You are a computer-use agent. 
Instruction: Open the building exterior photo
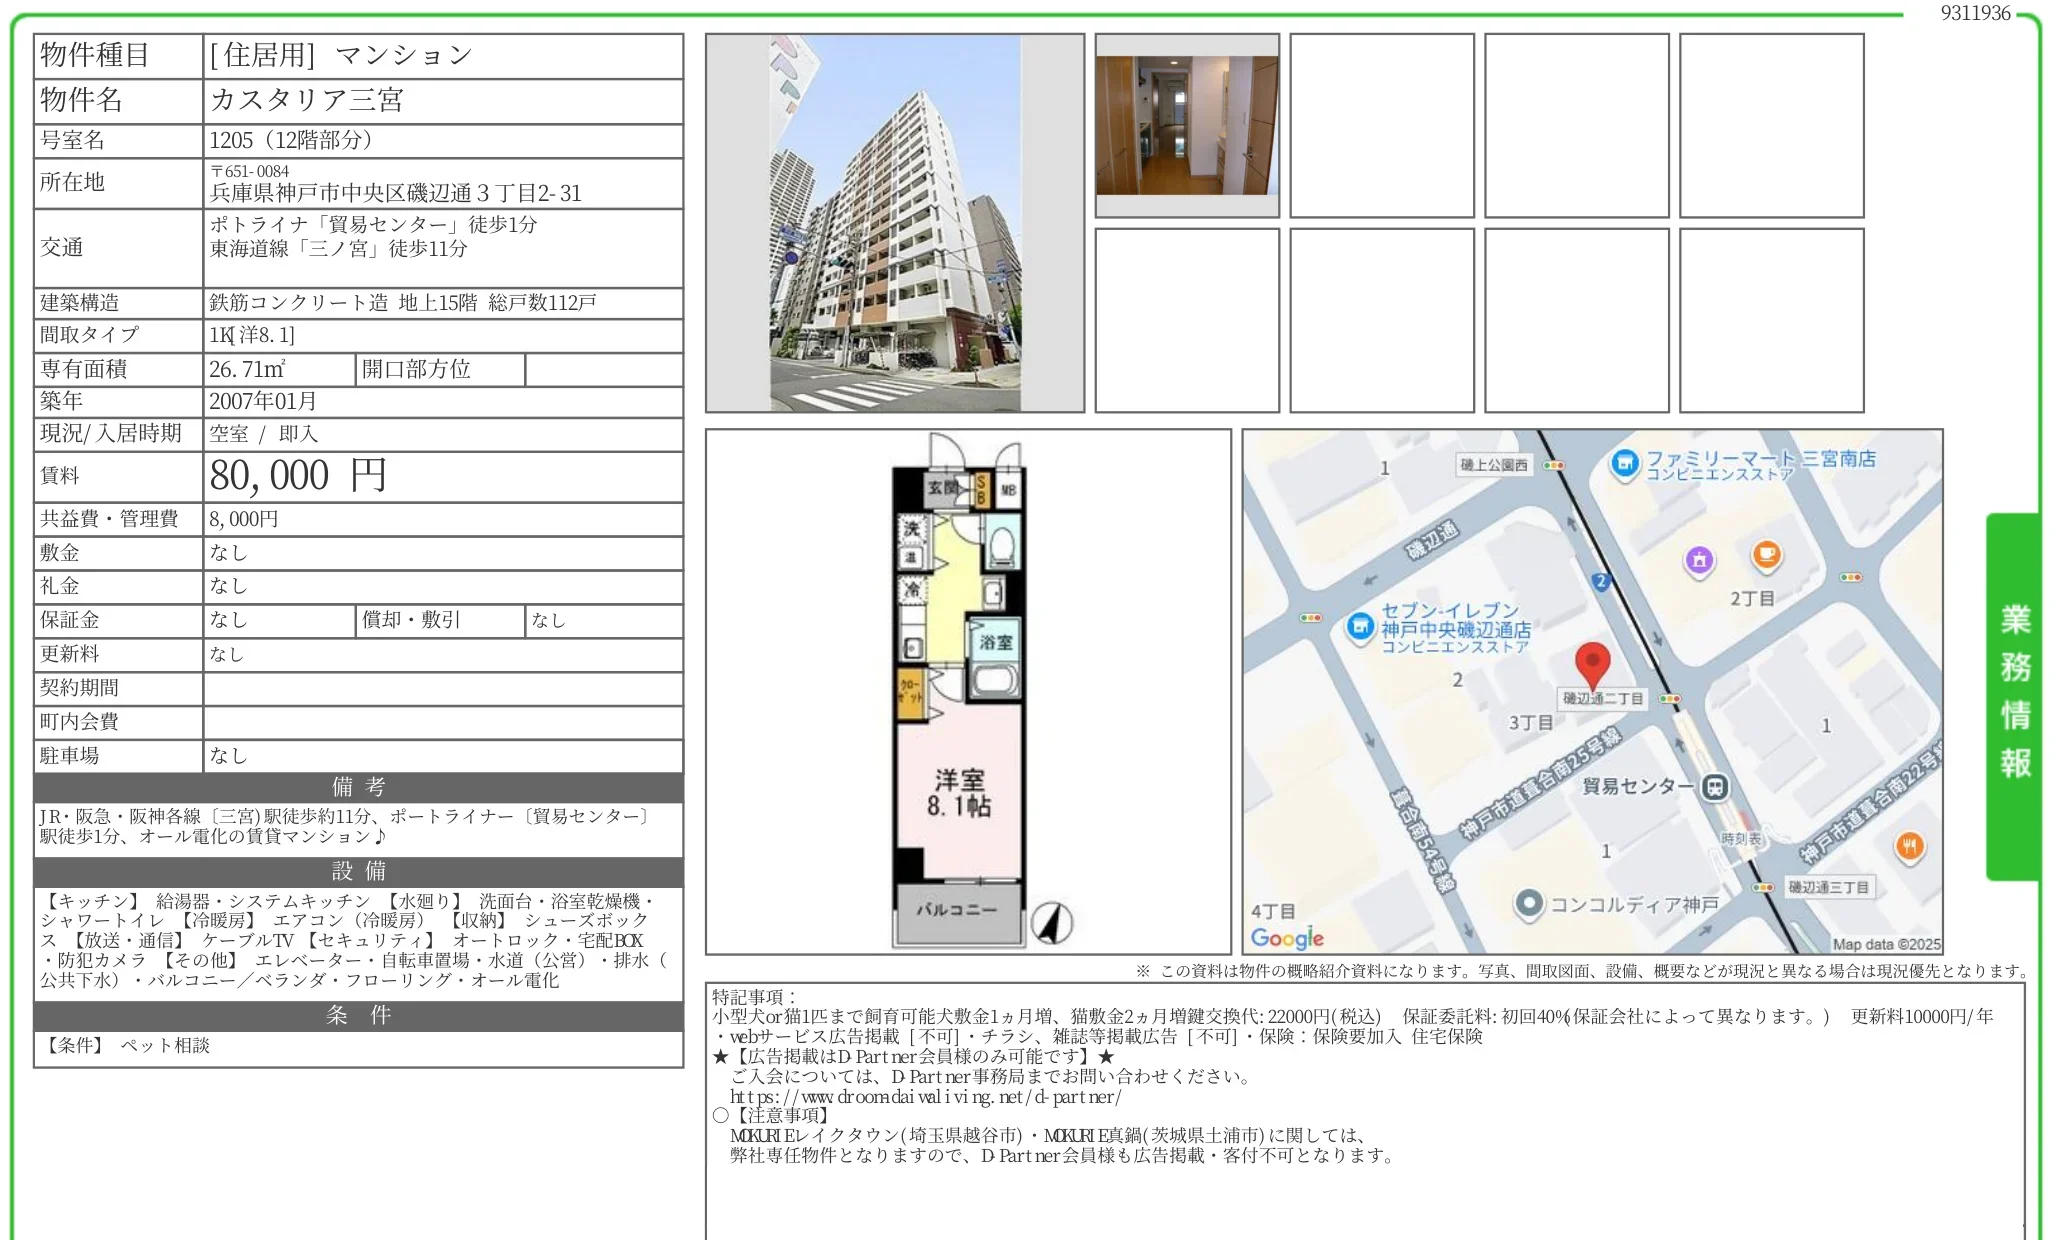tap(895, 223)
